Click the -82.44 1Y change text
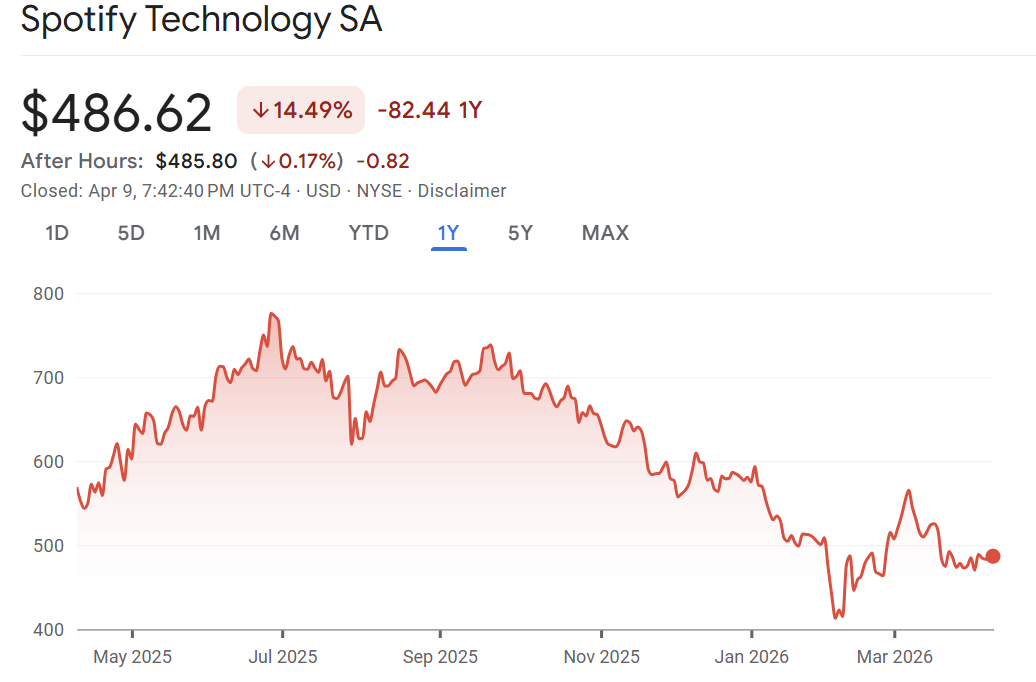Screen dimensions: 1036x682 tap(429, 111)
